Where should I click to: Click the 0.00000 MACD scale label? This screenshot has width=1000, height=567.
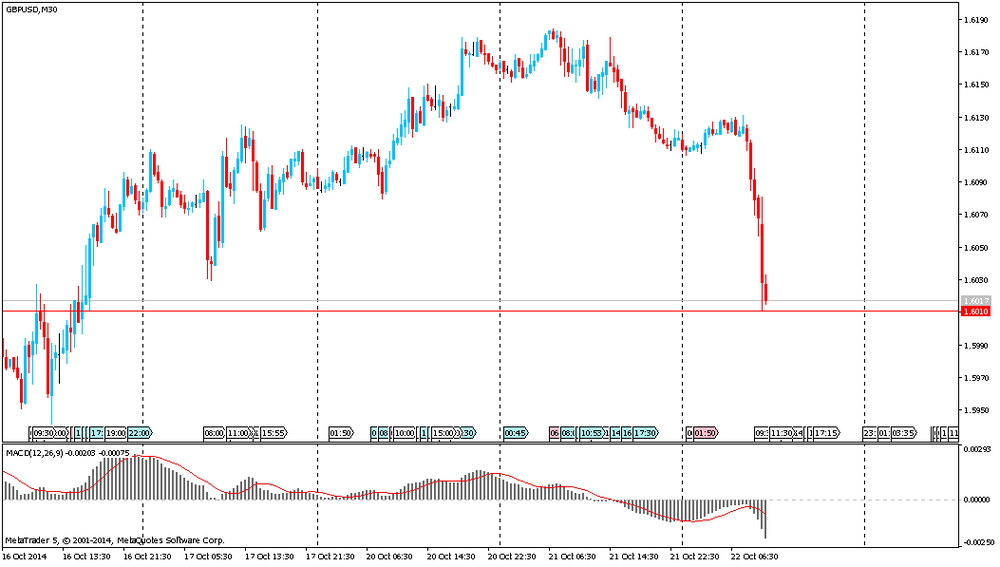click(x=975, y=499)
